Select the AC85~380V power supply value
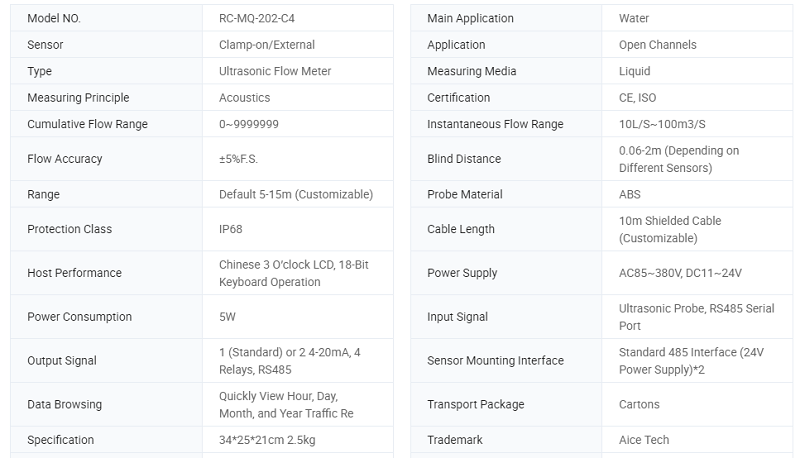Image resolution: width=800 pixels, height=458 pixels. [x=680, y=273]
